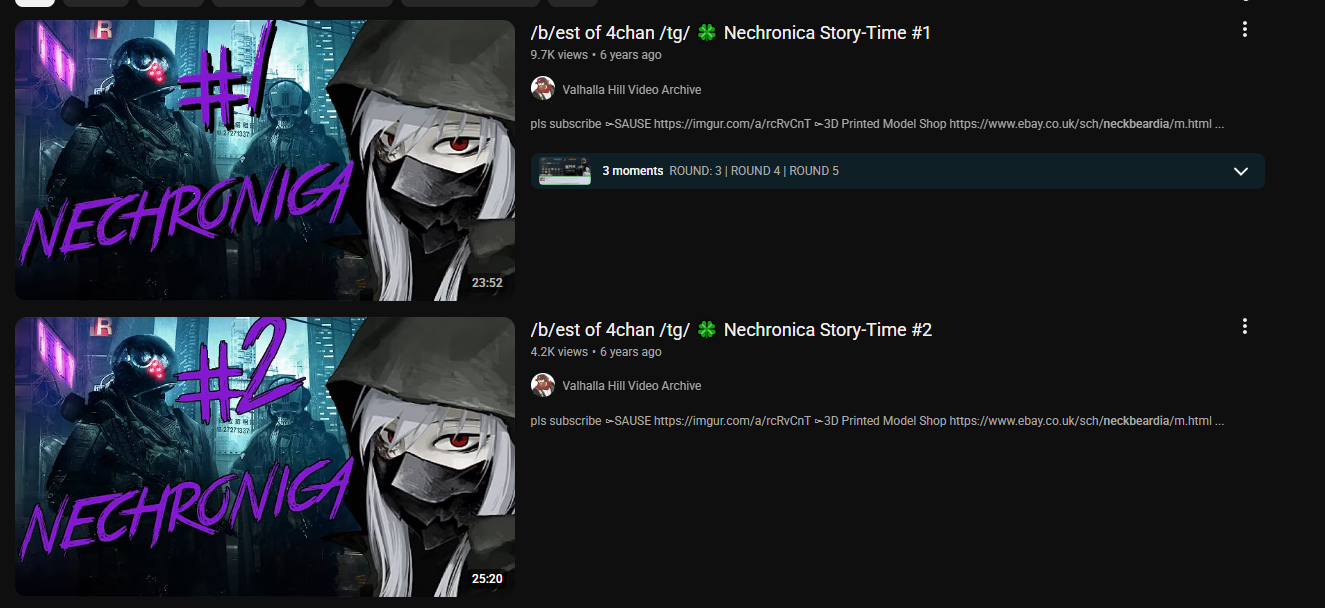Open the Nechronica Story-Time #1 video title
Screen dimensions: 1325x608
pyautogui.click(x=731, y=33)
